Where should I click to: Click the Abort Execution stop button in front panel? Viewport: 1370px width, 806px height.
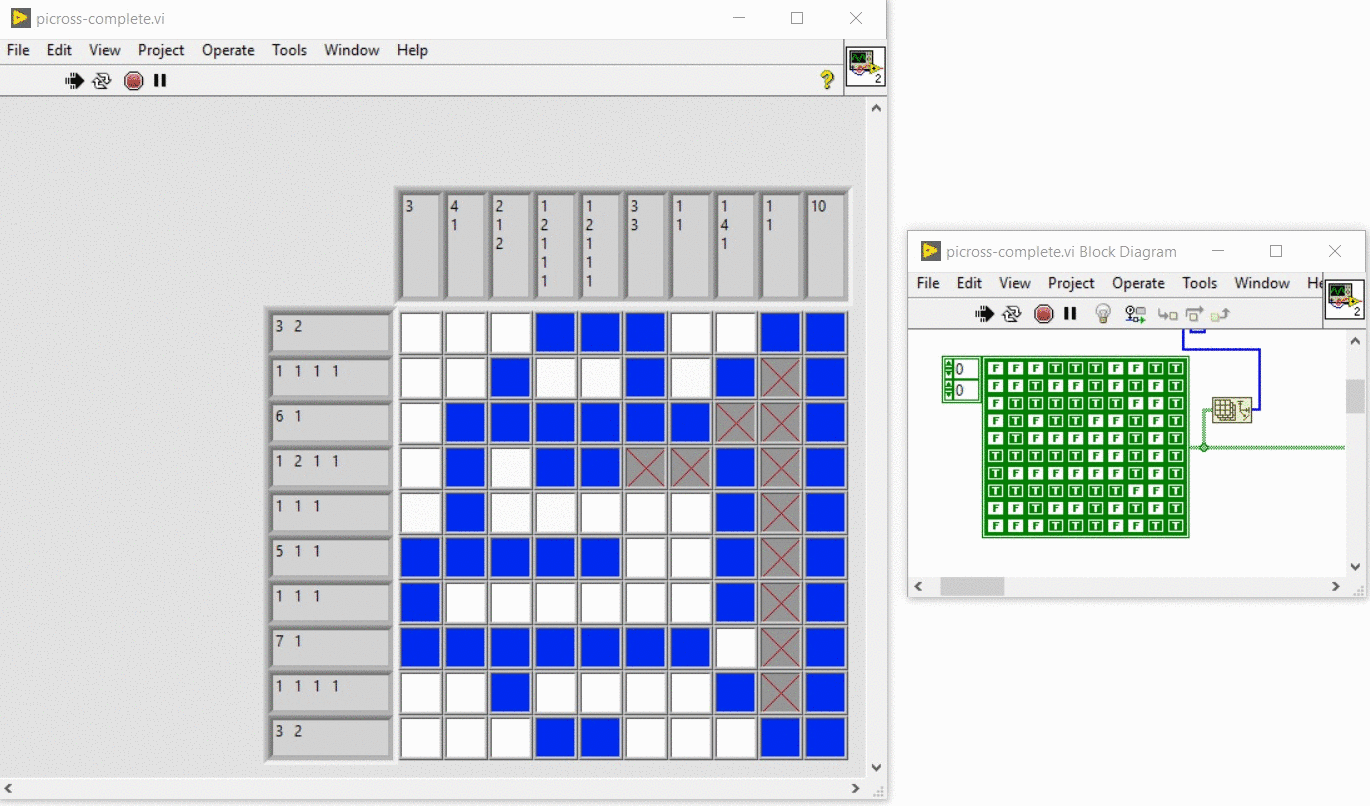tap(134, 81)
